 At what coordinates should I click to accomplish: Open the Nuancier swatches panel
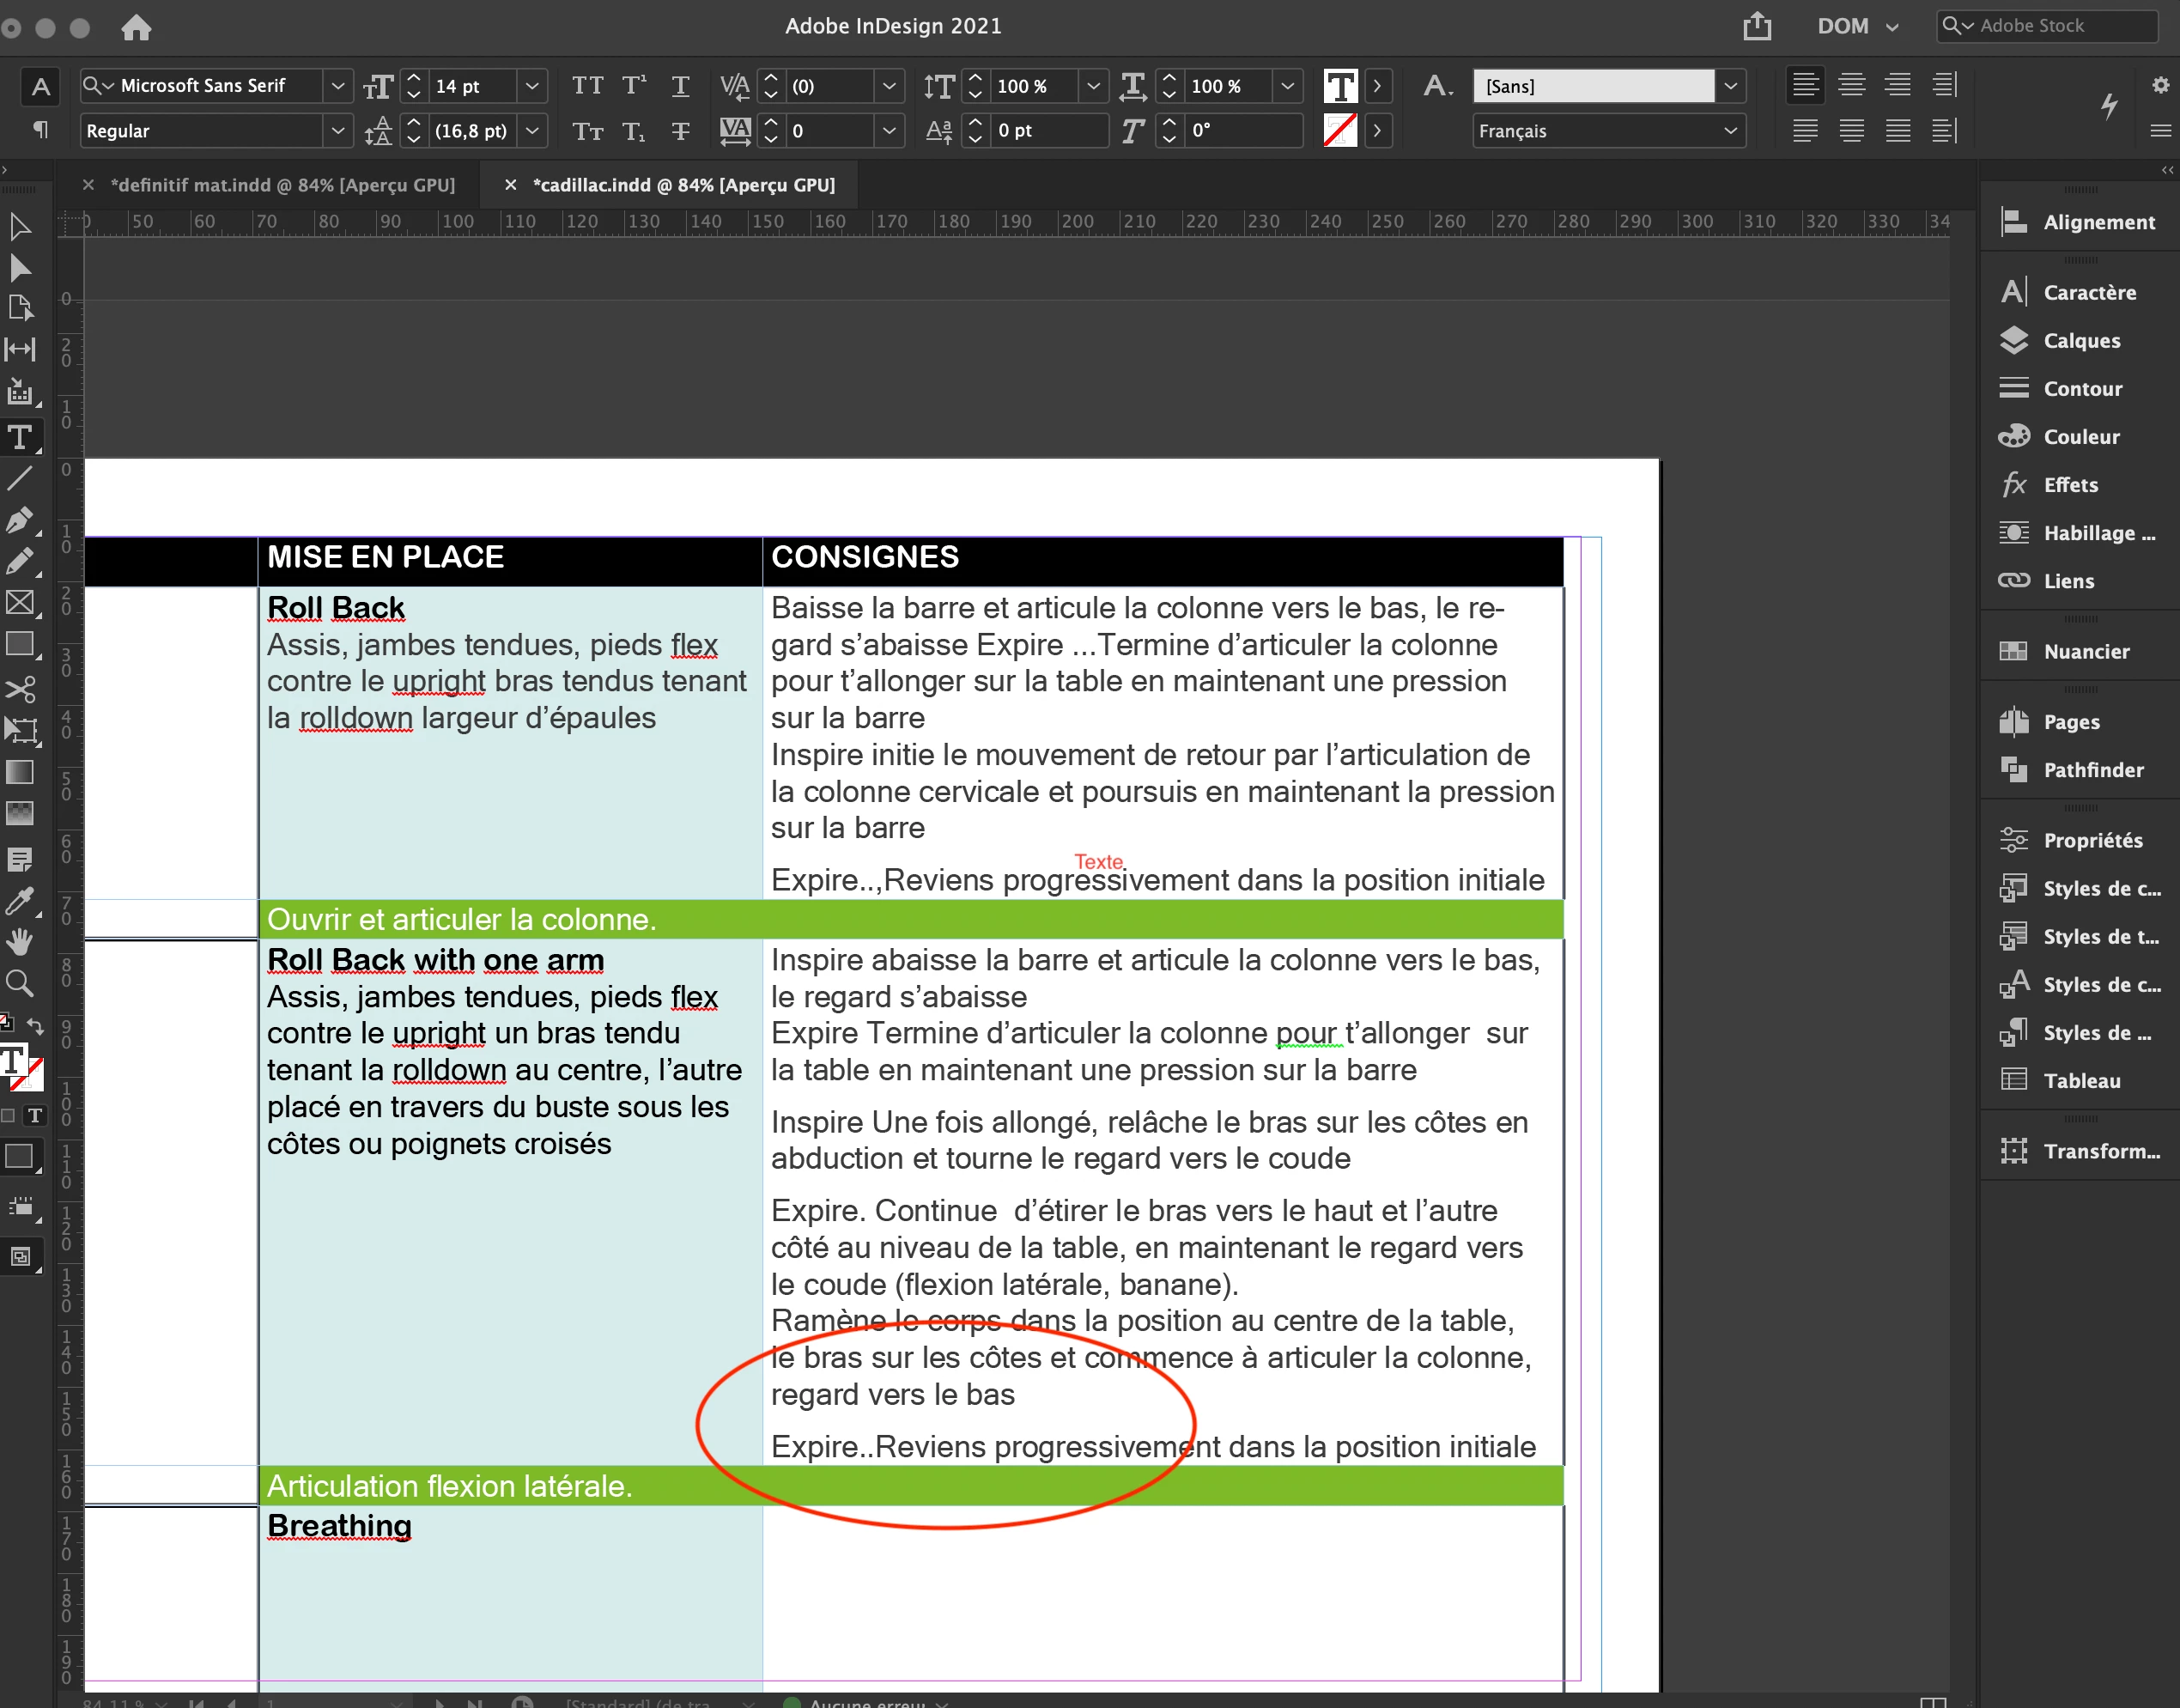click(x=2085, y=652)
